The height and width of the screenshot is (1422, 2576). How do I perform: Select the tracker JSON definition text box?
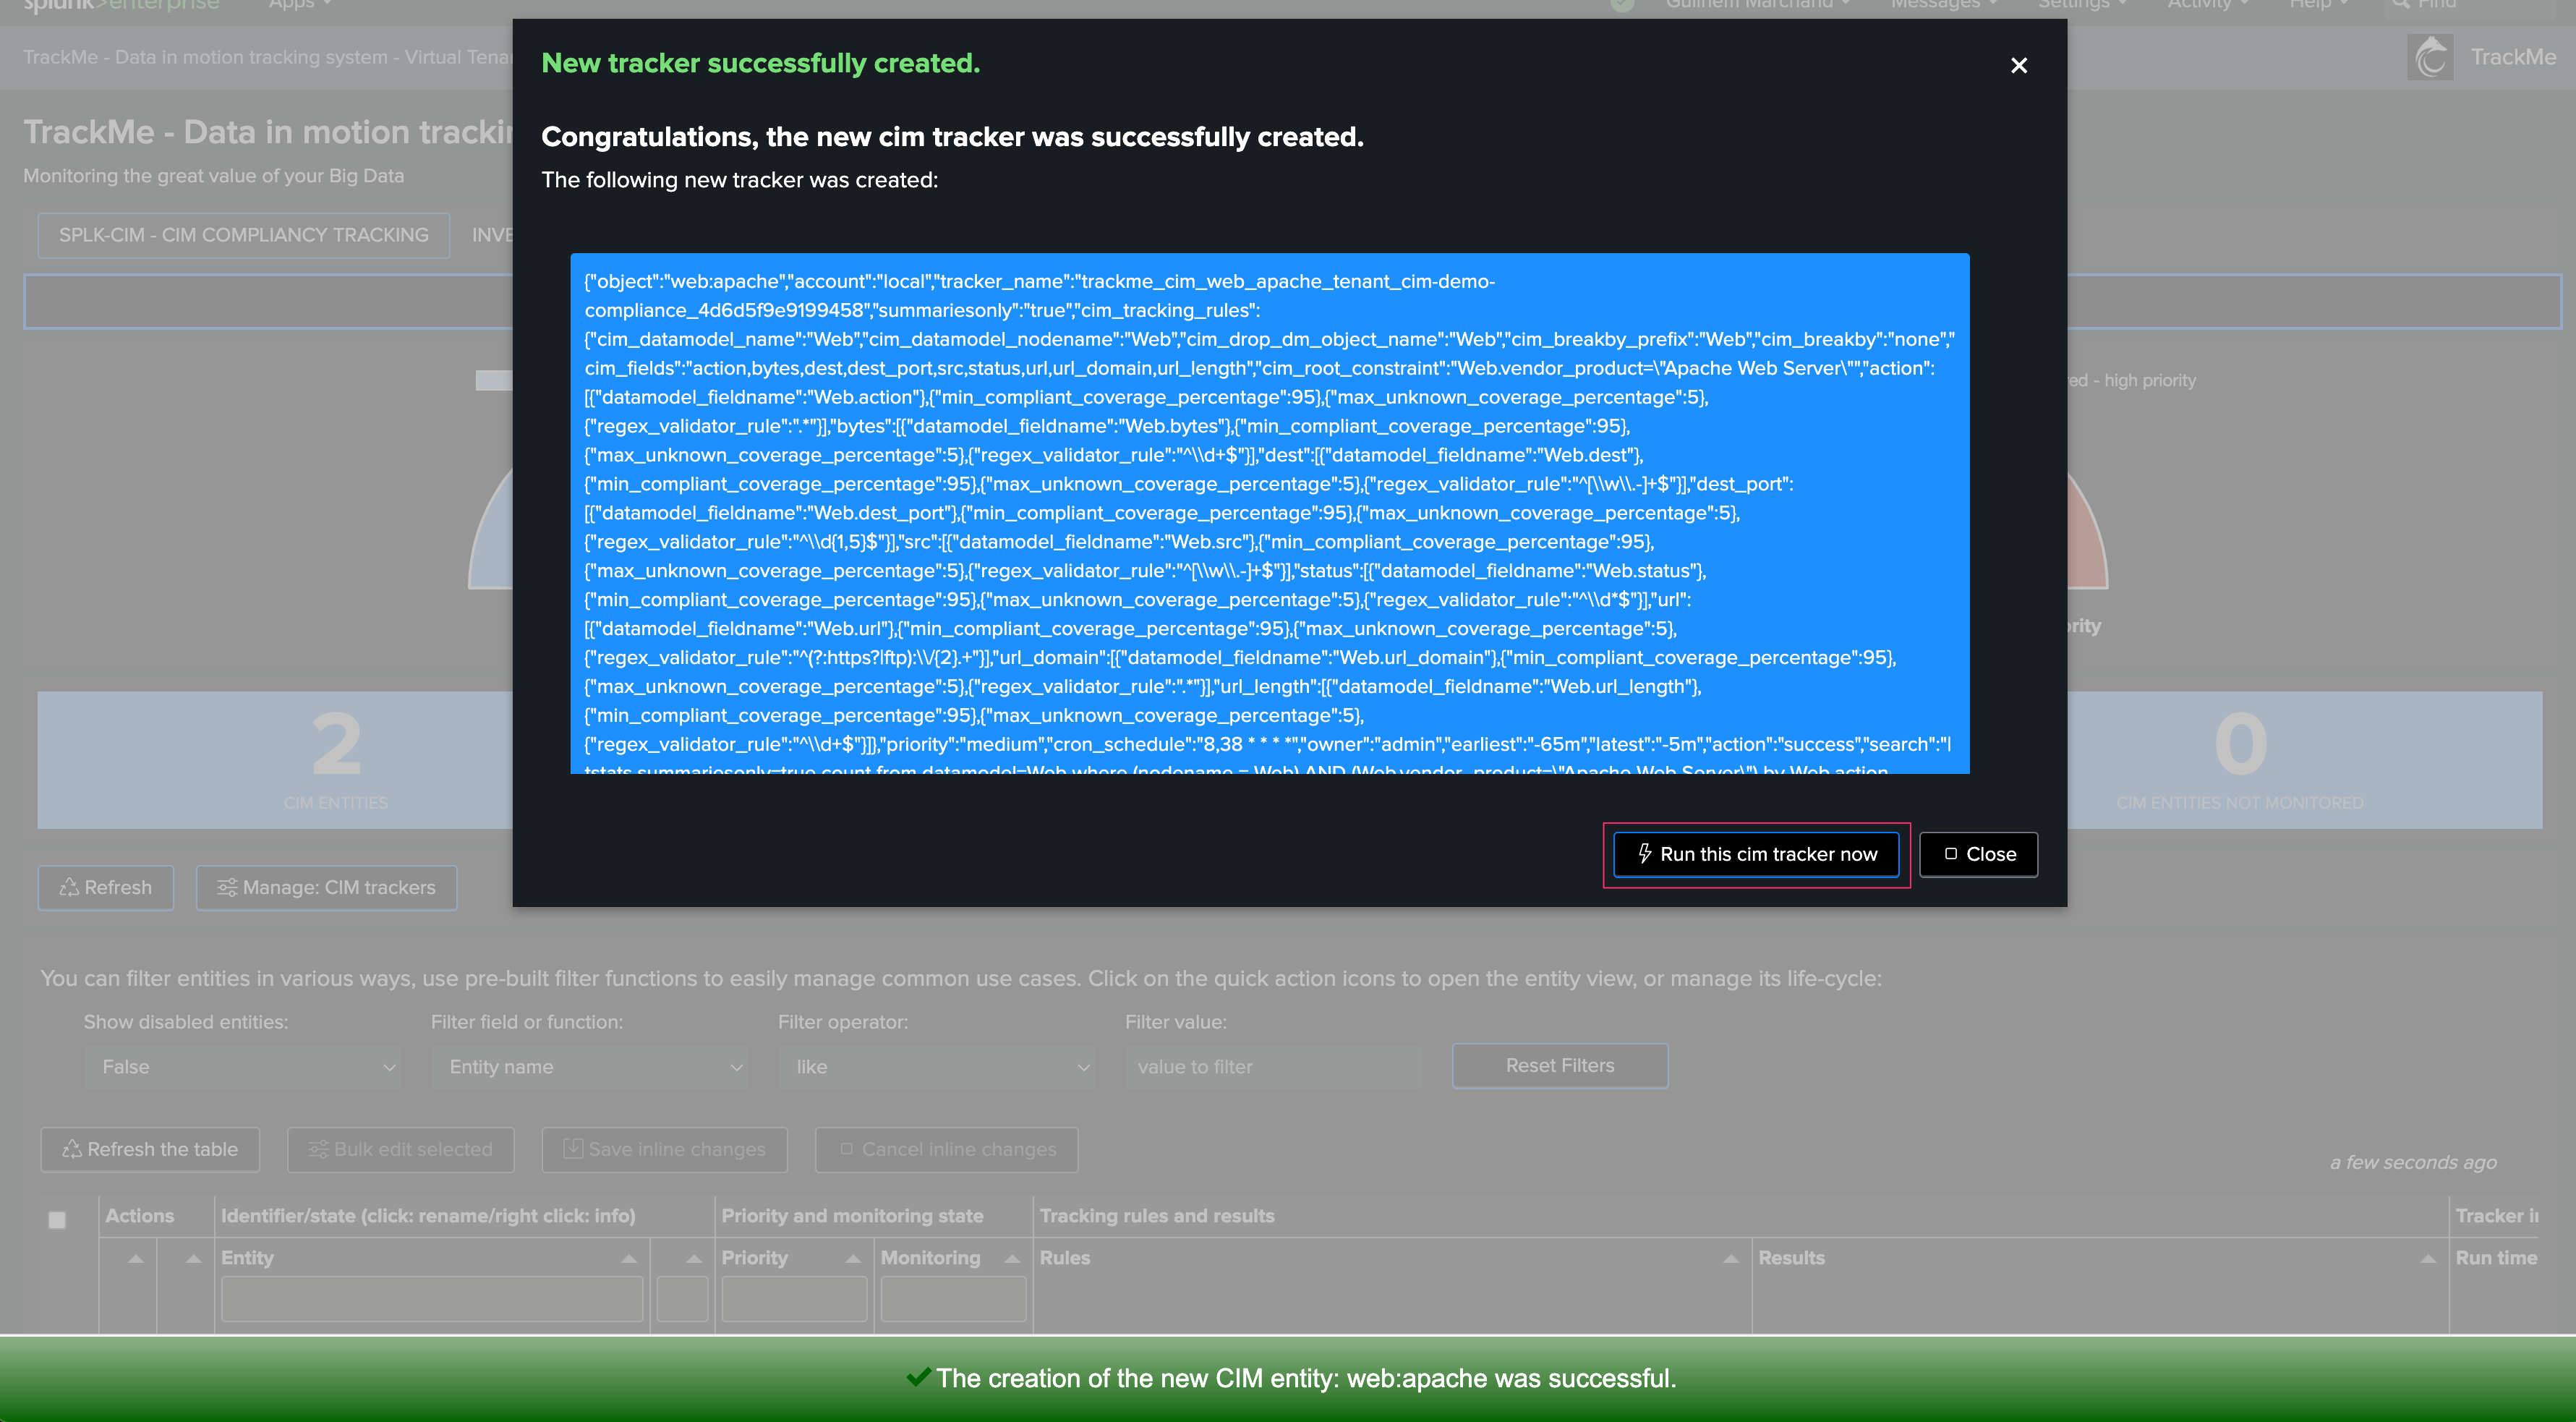tap(1269, 513)
